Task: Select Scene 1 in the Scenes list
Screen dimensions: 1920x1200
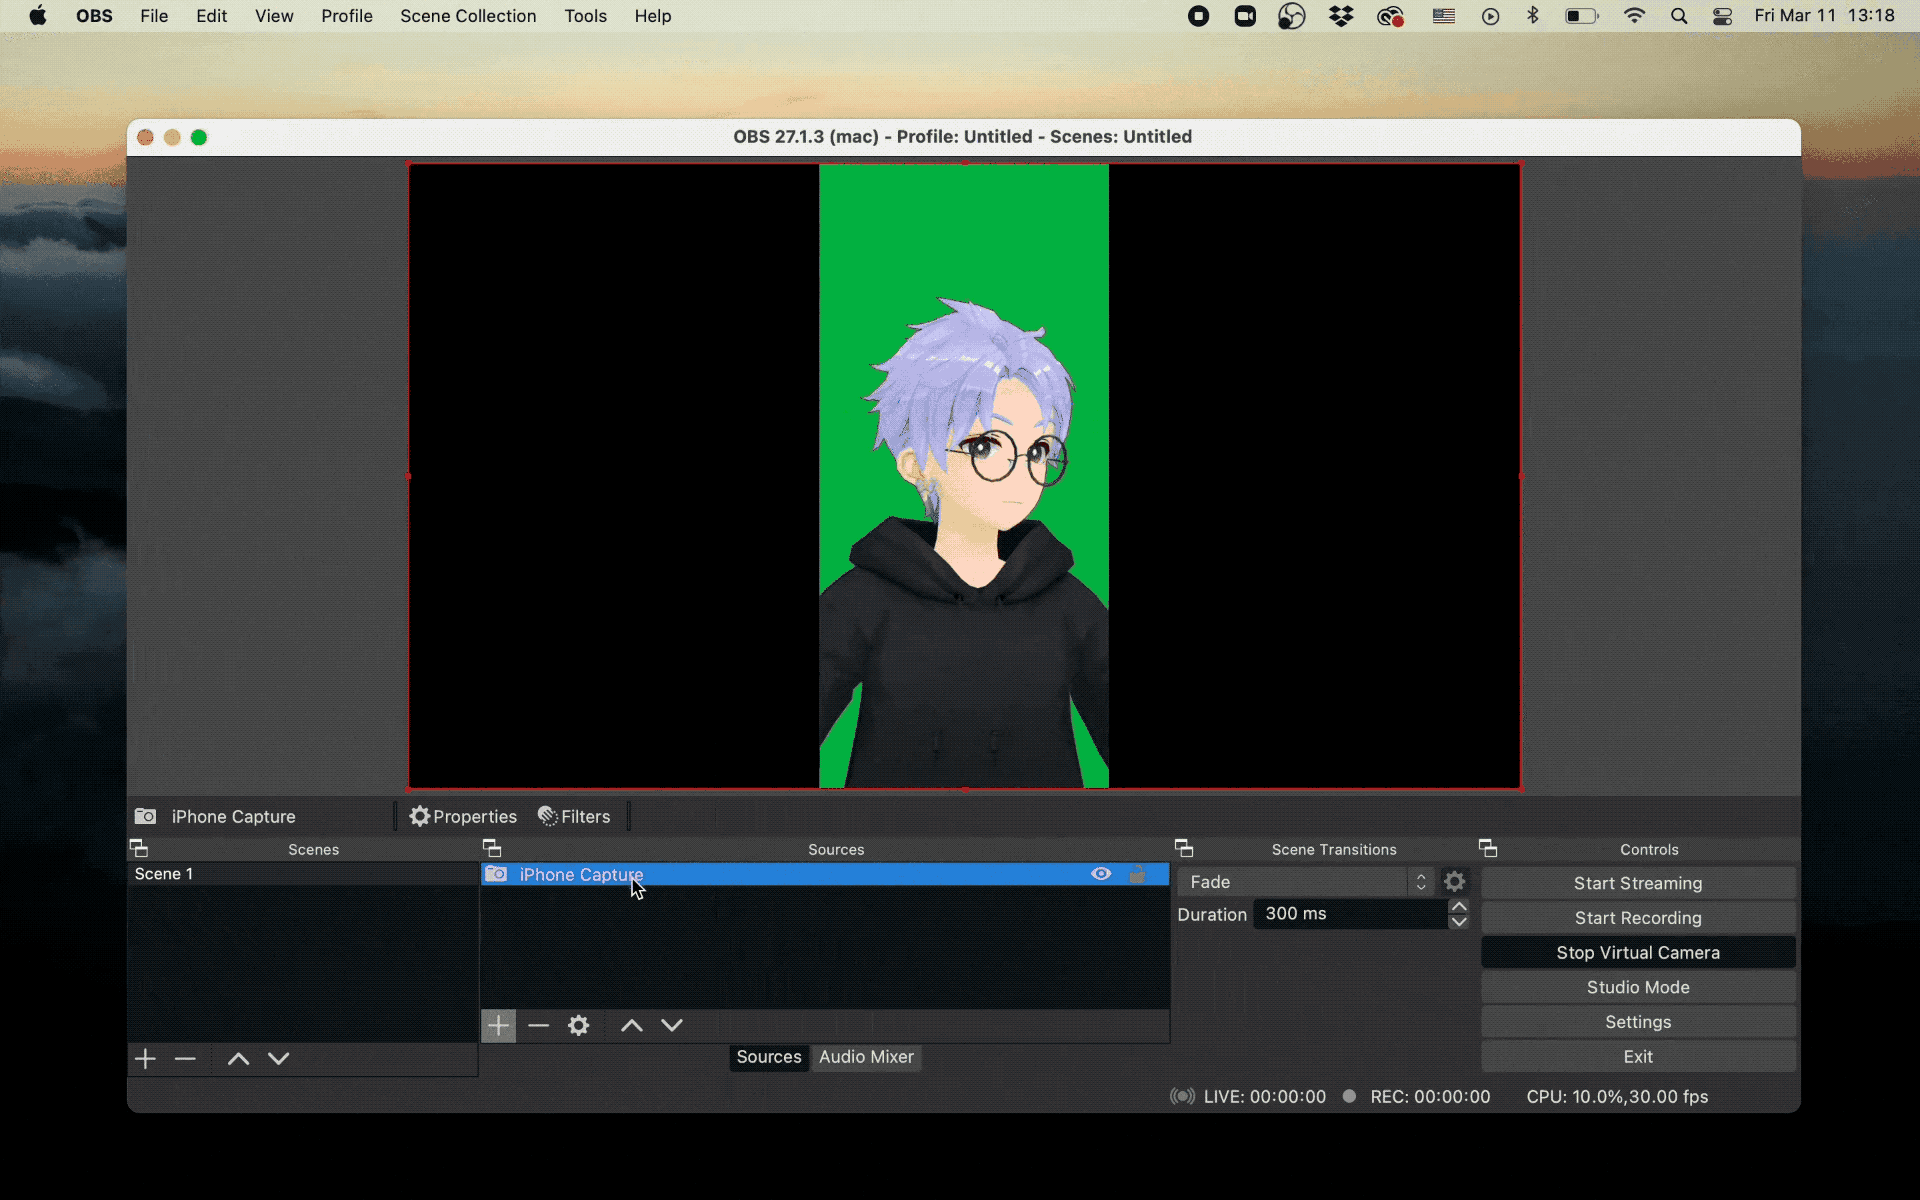Action: pyautogui.click(x=163, y=873)
